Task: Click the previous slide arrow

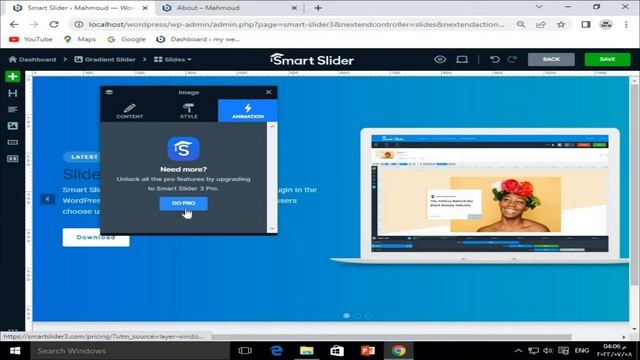Action: [47, 199]
